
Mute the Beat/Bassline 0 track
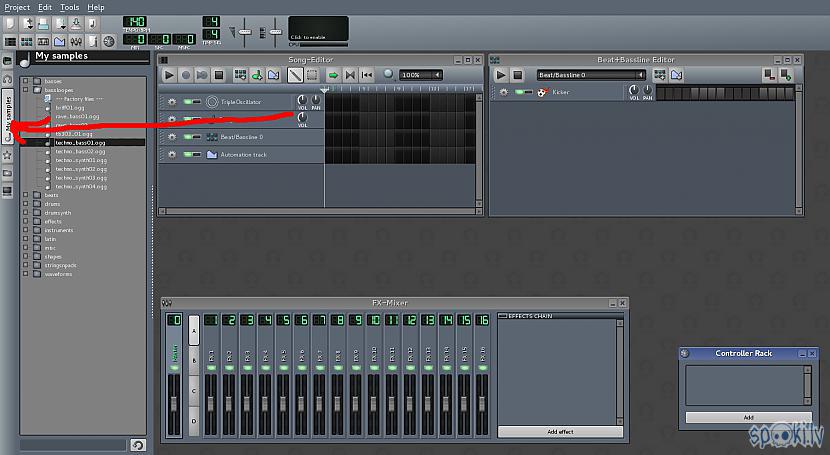pos(187,137)
